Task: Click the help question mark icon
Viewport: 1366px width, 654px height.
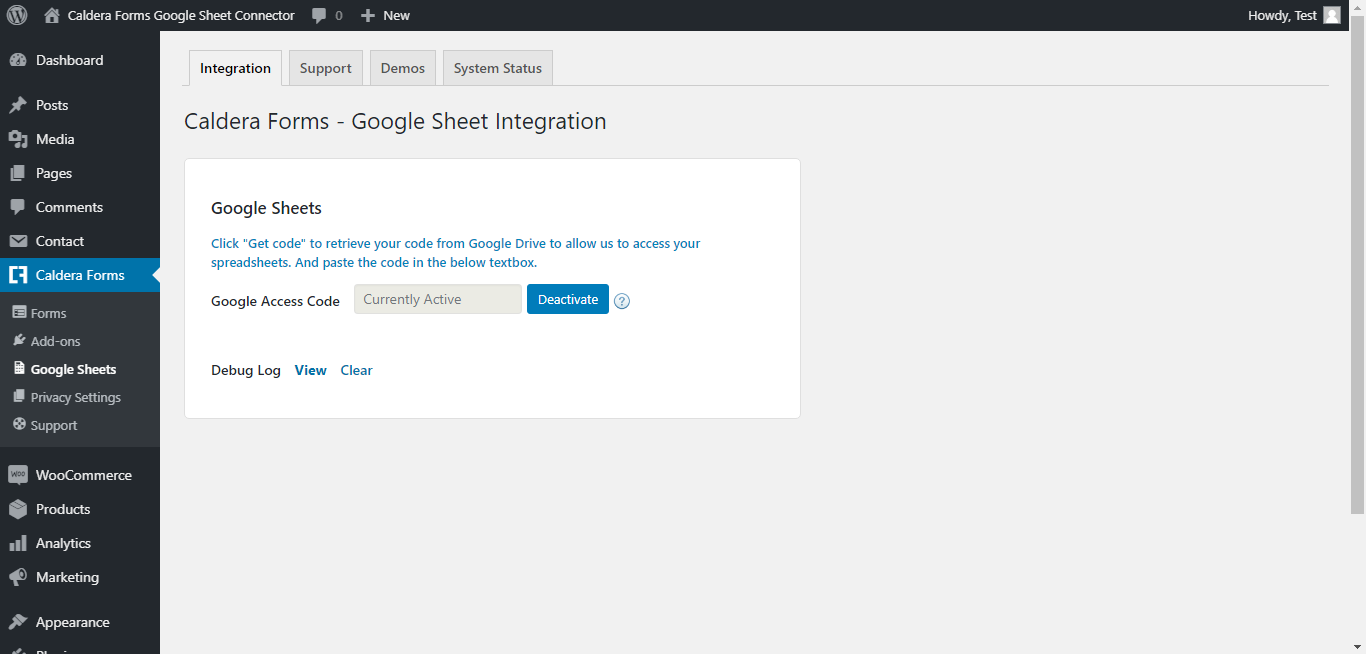Action: pyautogui.click(x=622, y=301)
